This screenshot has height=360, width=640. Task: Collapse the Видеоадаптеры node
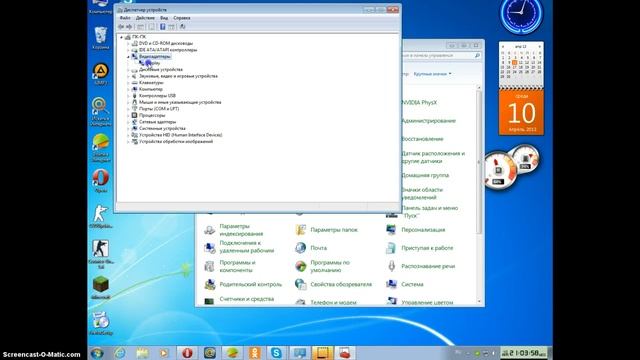click(128, 57)
